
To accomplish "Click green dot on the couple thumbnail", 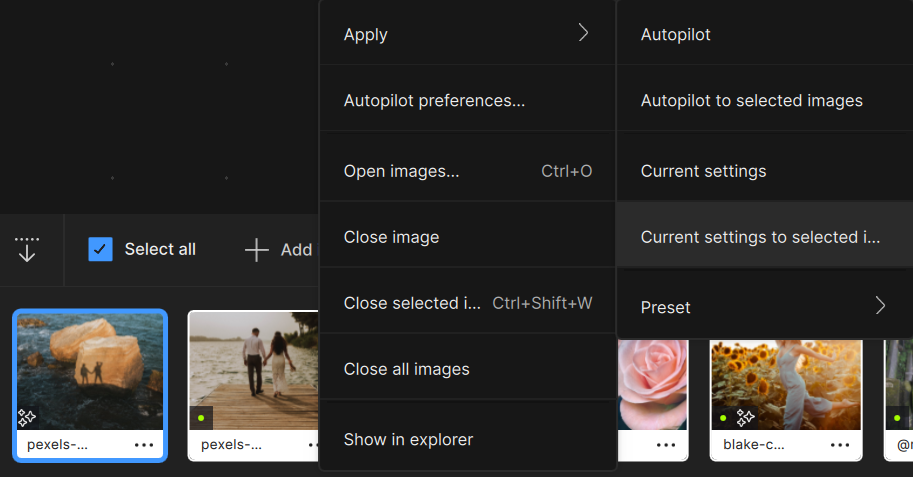I will click(201, 418).
